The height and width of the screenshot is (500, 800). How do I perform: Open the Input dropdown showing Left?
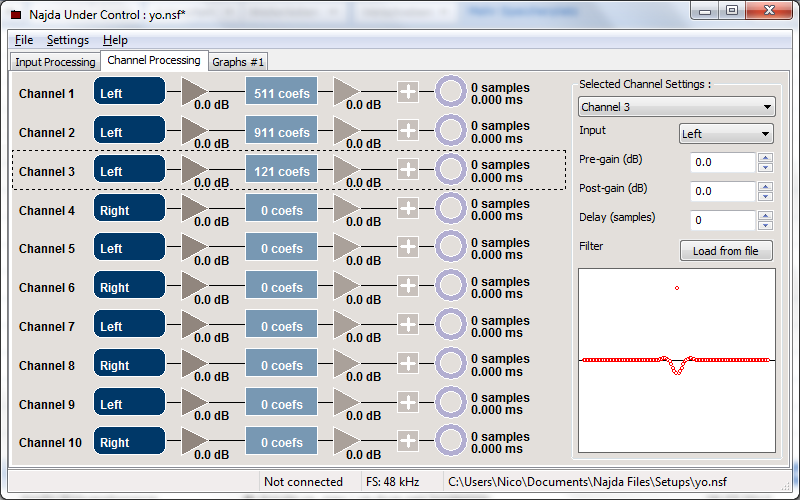coord(726,134)
